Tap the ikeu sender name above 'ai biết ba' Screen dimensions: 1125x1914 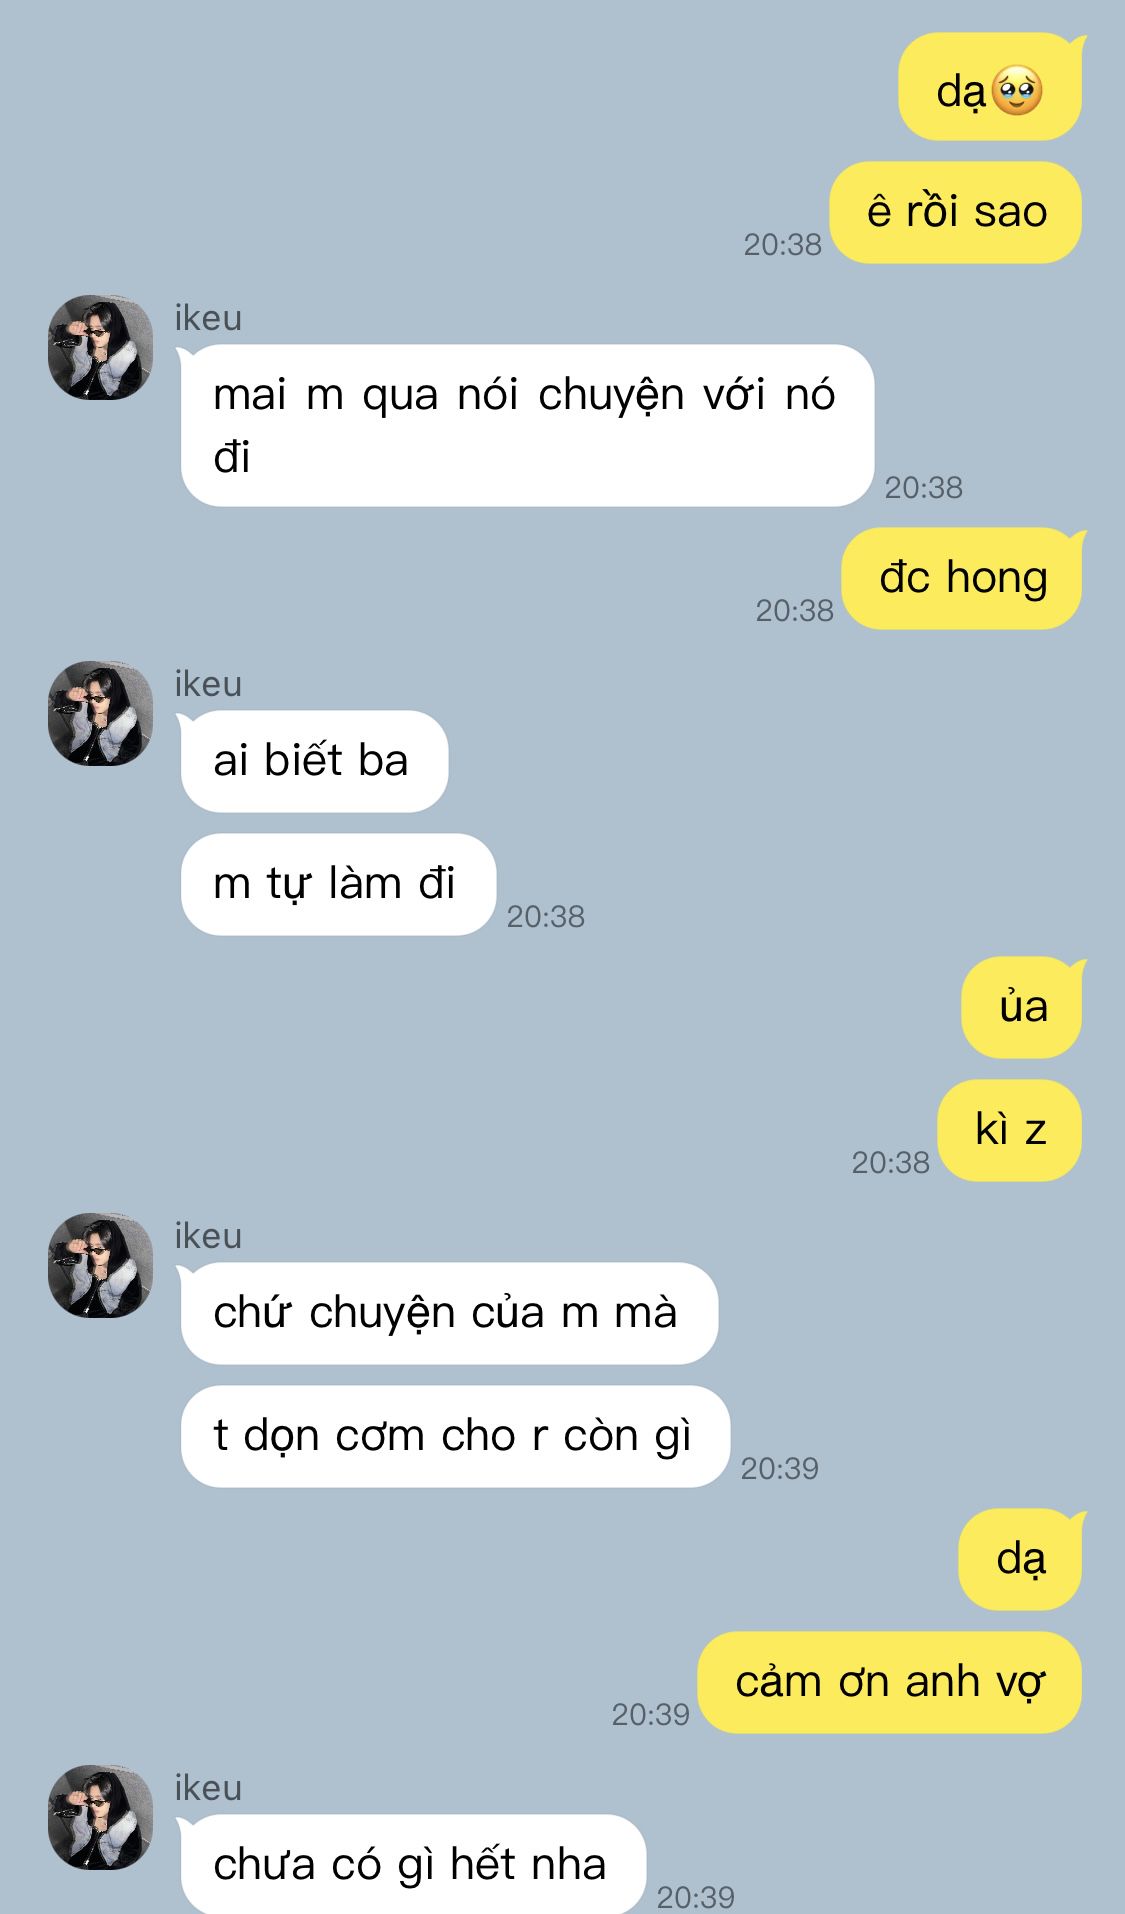click(208, 684)
